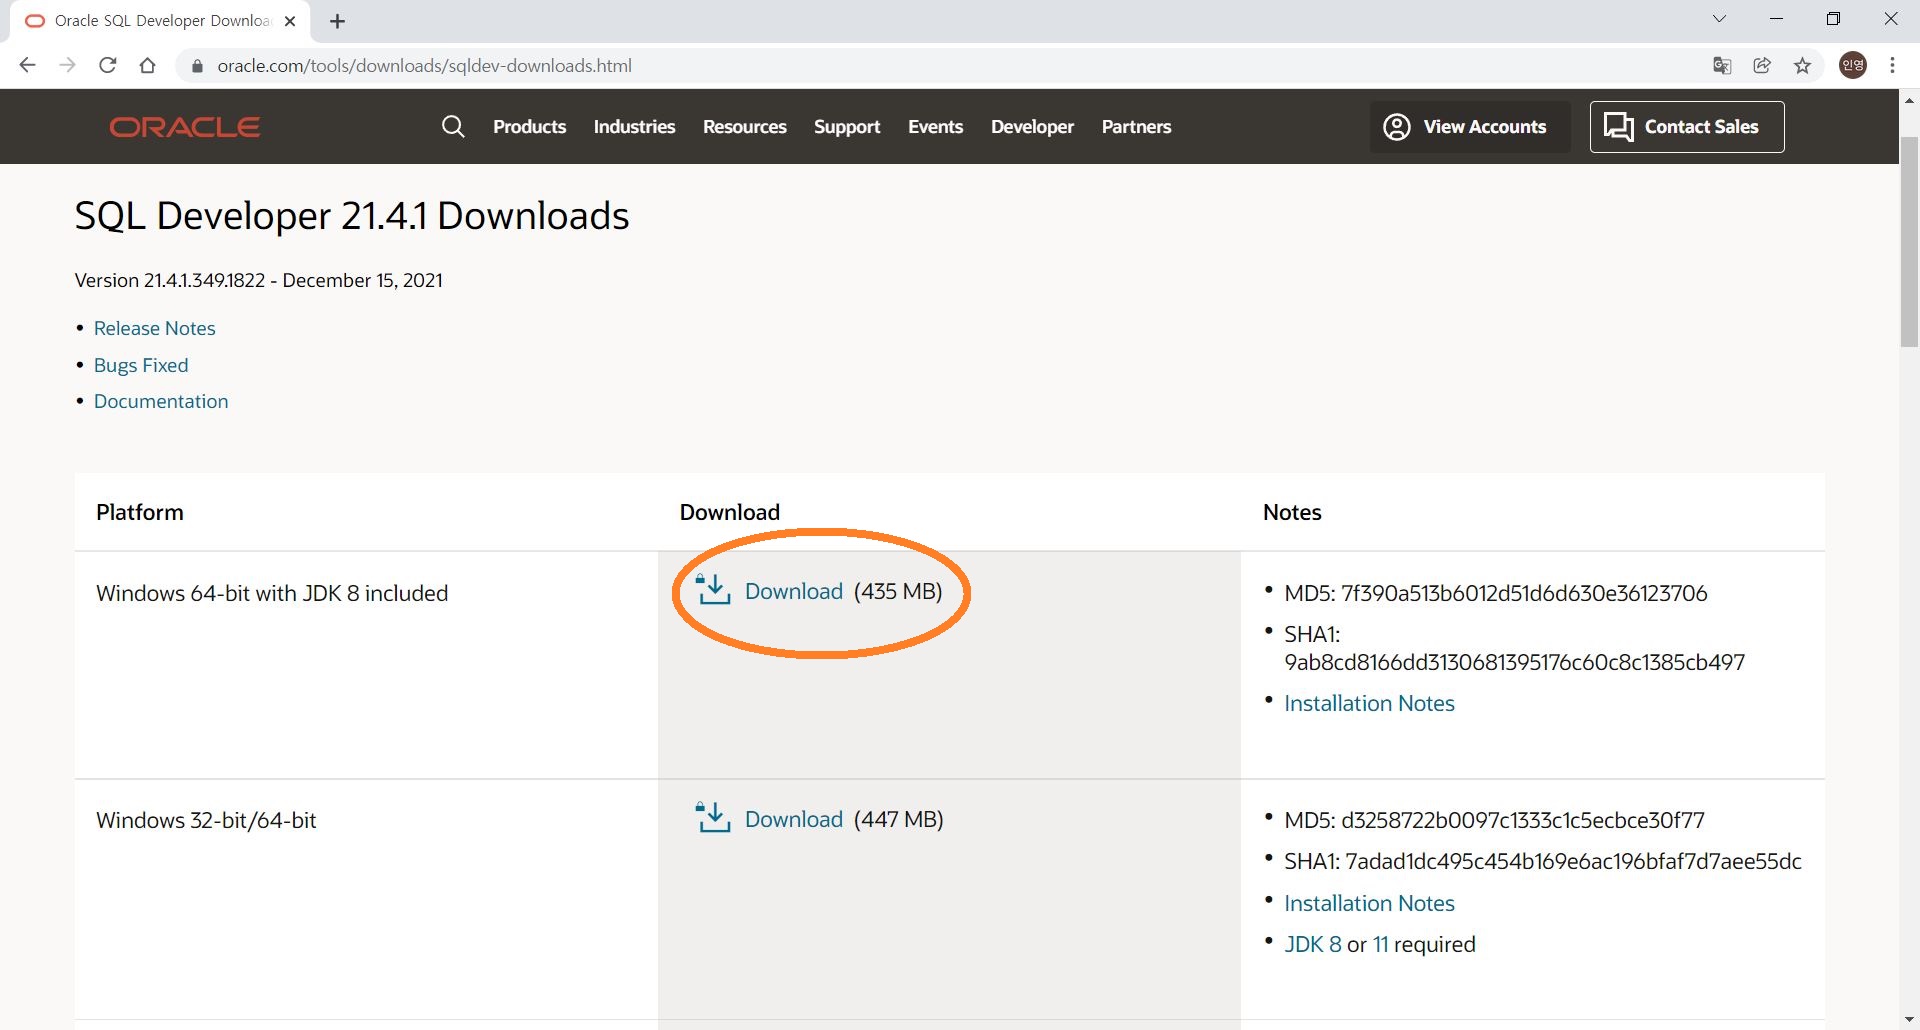Image resolution: width=1920 pixels, height=1030 pixels.
Task: Reload the page with the refresh icon
Action: point(108,65)
